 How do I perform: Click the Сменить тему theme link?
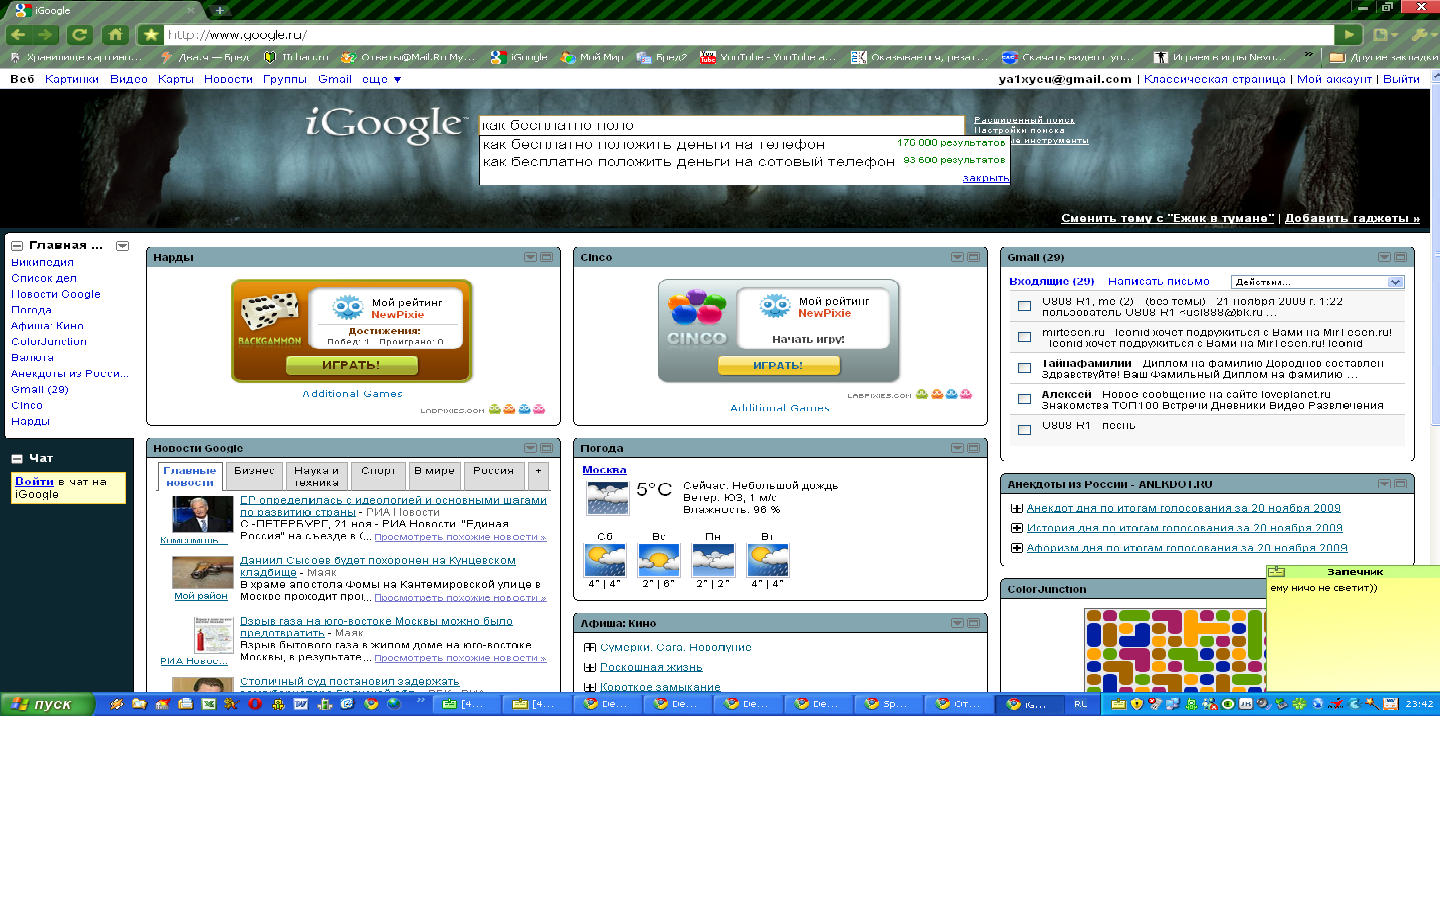click(x=1167, y=218)
